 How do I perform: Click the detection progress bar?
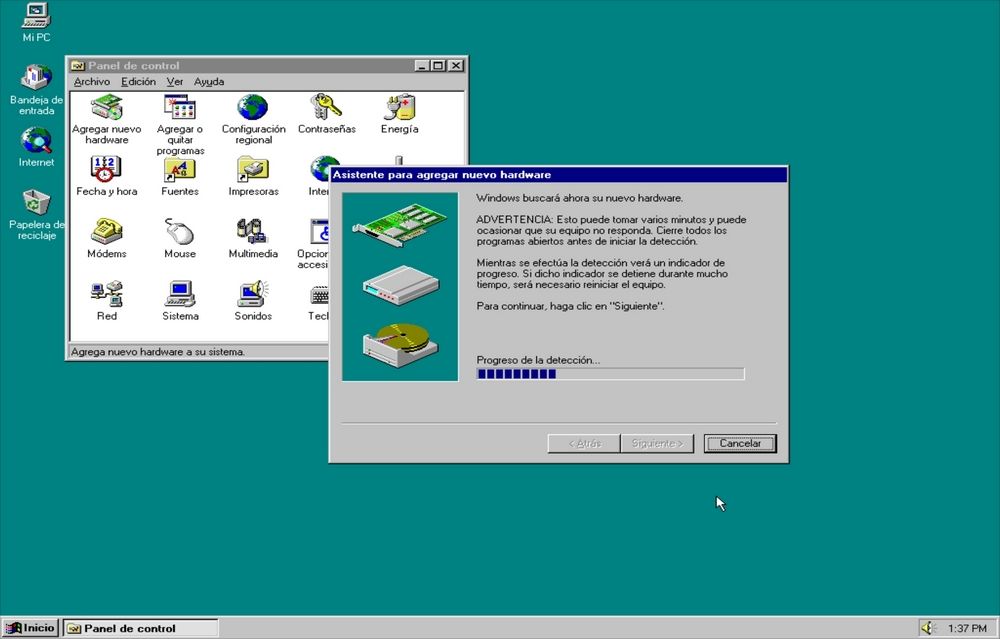[610, 374]
